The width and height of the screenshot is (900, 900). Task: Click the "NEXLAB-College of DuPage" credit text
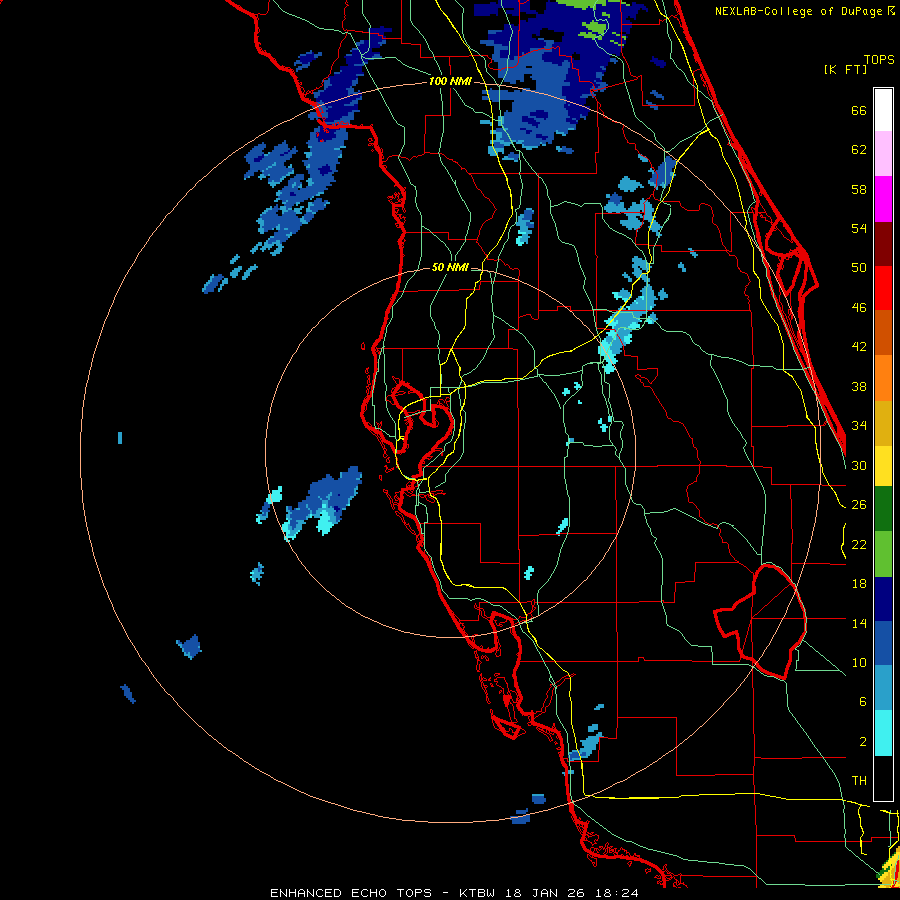click(799, 11)
